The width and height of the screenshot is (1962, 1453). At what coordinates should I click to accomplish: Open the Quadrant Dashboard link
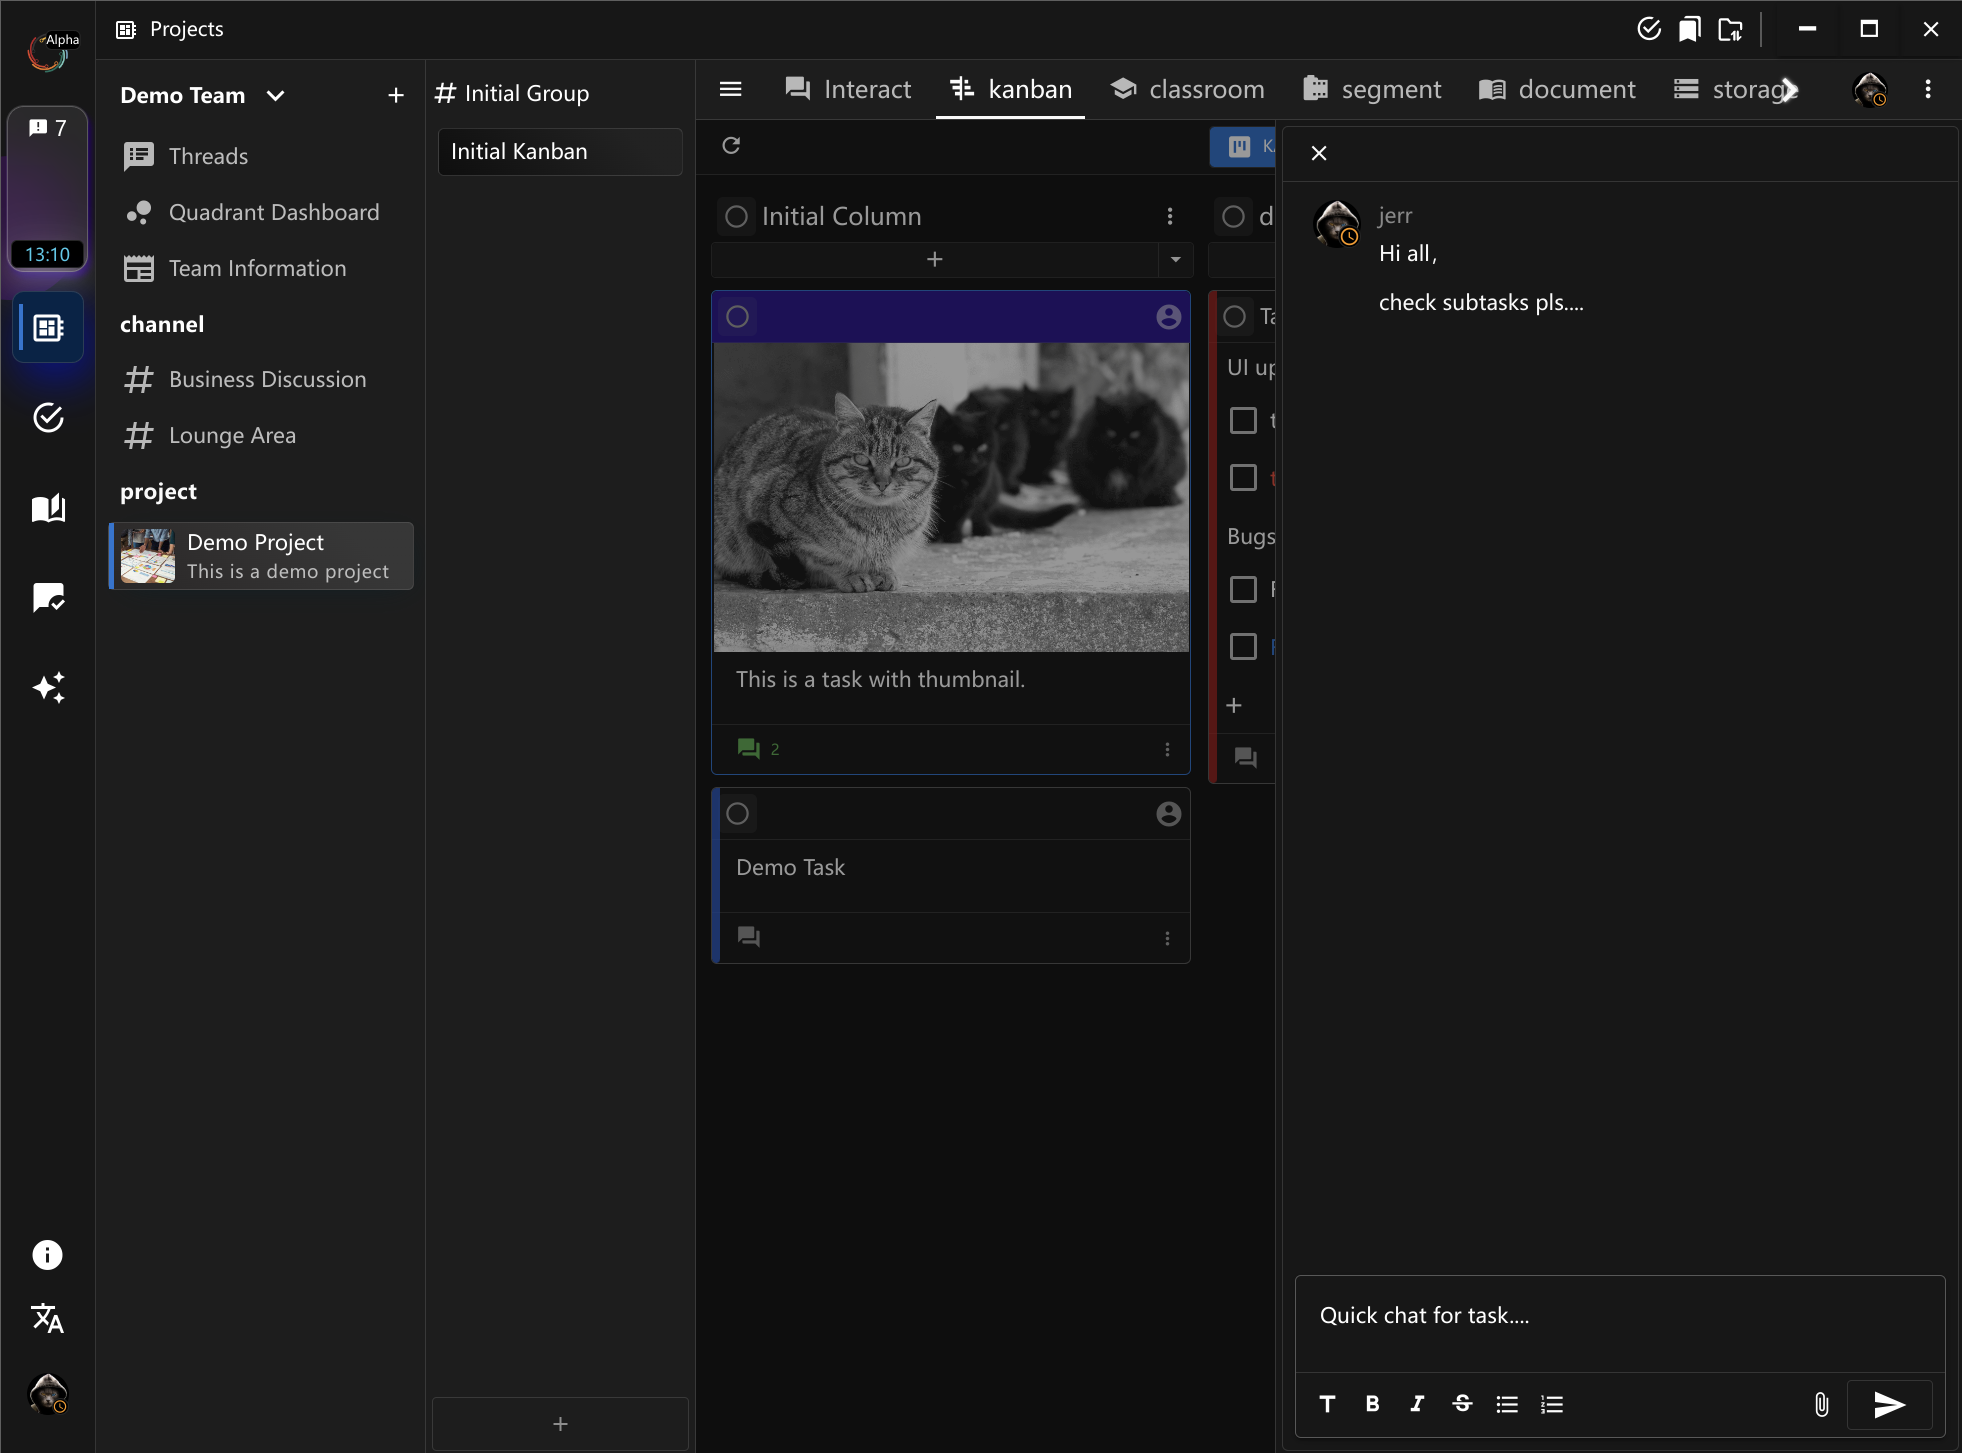(x=273, y=213)
